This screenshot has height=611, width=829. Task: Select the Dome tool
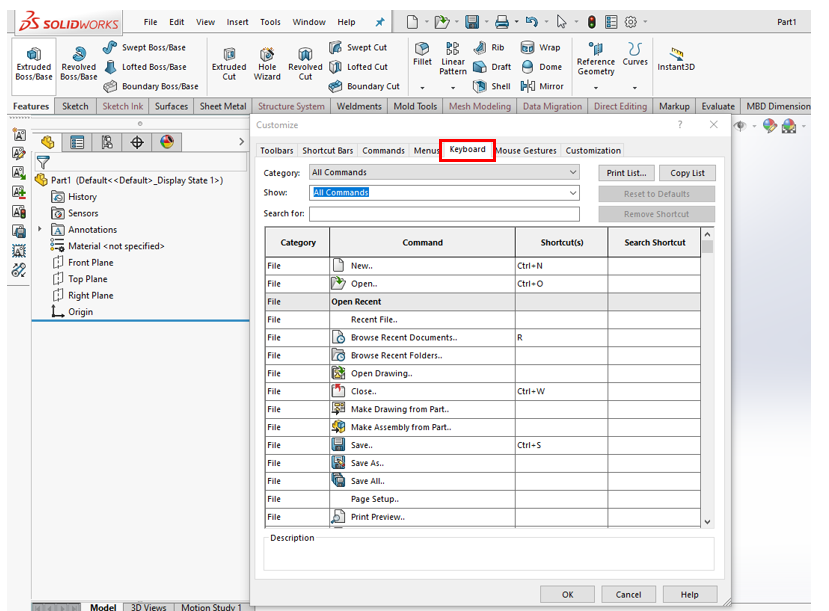[529, 66]
